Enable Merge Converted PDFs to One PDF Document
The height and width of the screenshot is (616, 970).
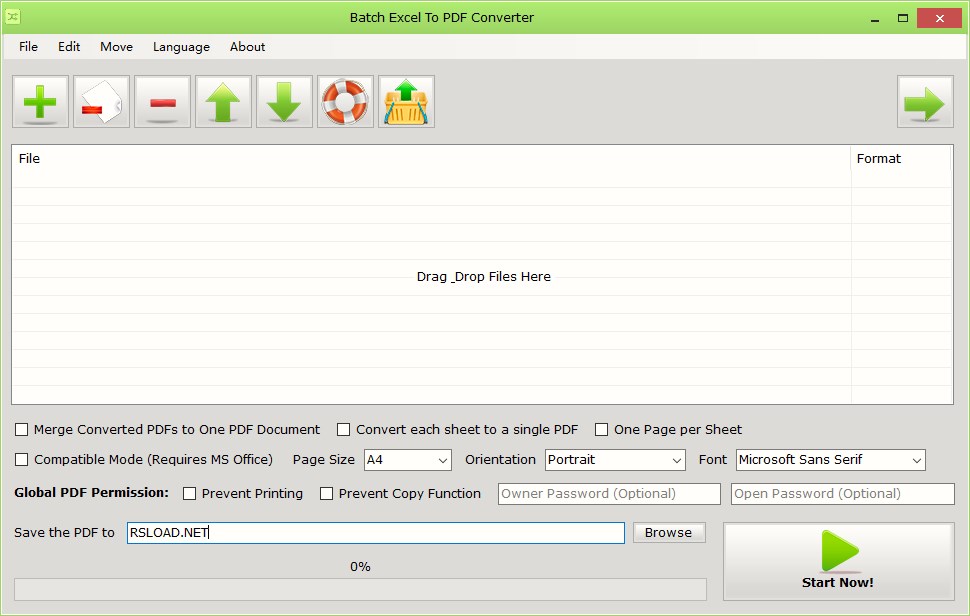point(21,429)
